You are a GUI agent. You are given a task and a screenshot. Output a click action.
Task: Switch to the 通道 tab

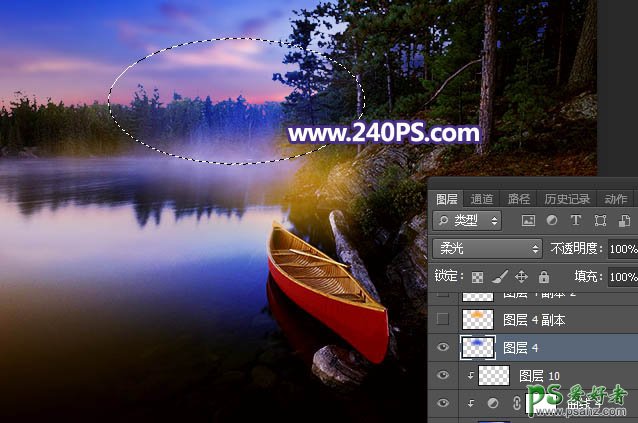[482, 199]
